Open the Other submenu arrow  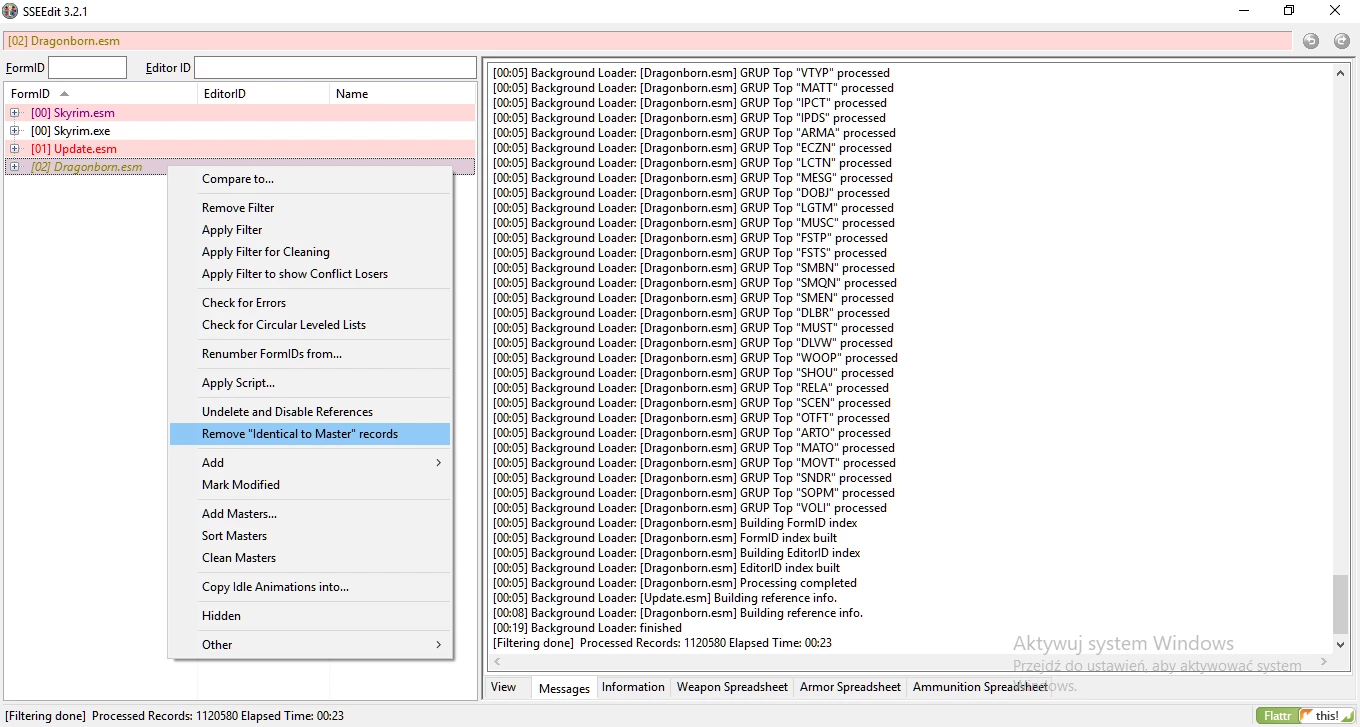tap(438, 645)
